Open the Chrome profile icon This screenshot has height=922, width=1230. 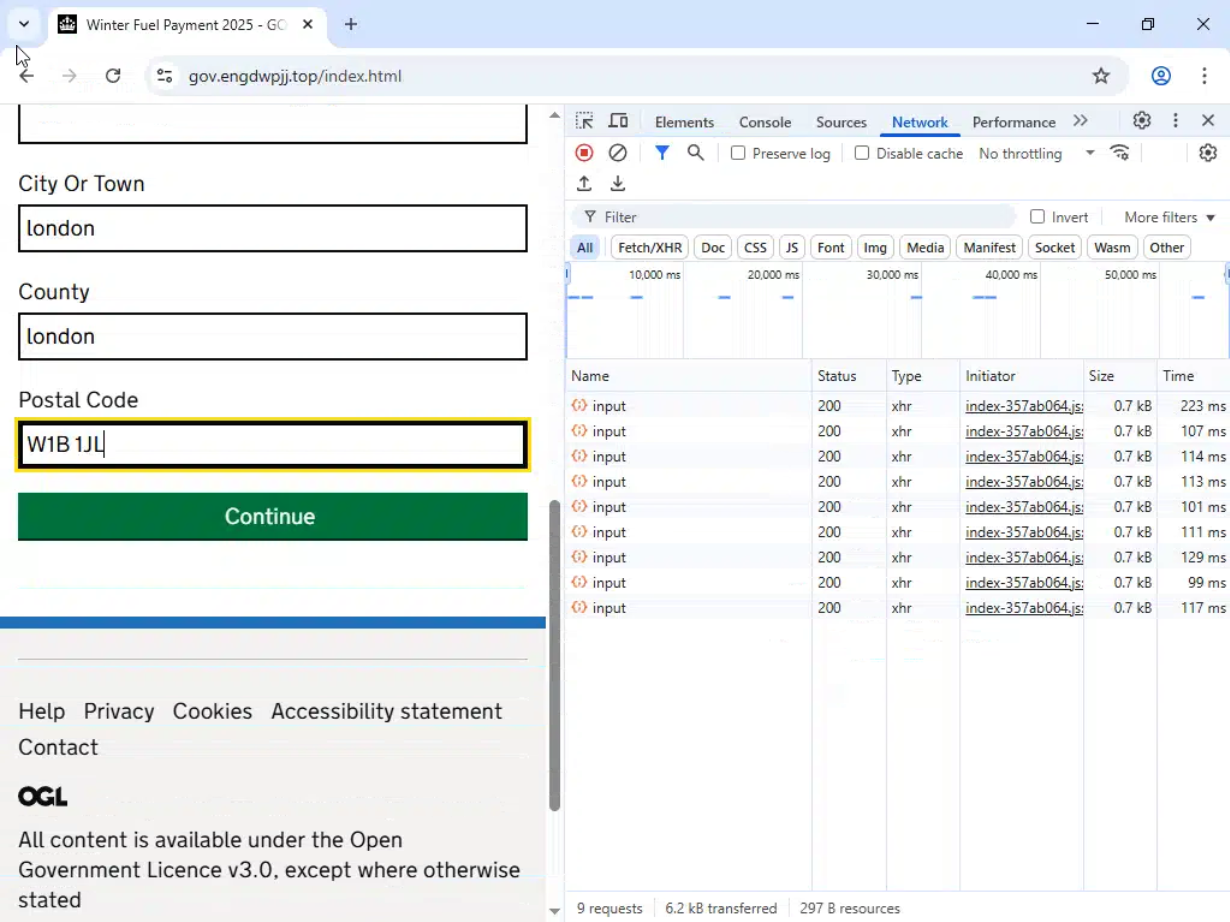[x=1161, y=76]
